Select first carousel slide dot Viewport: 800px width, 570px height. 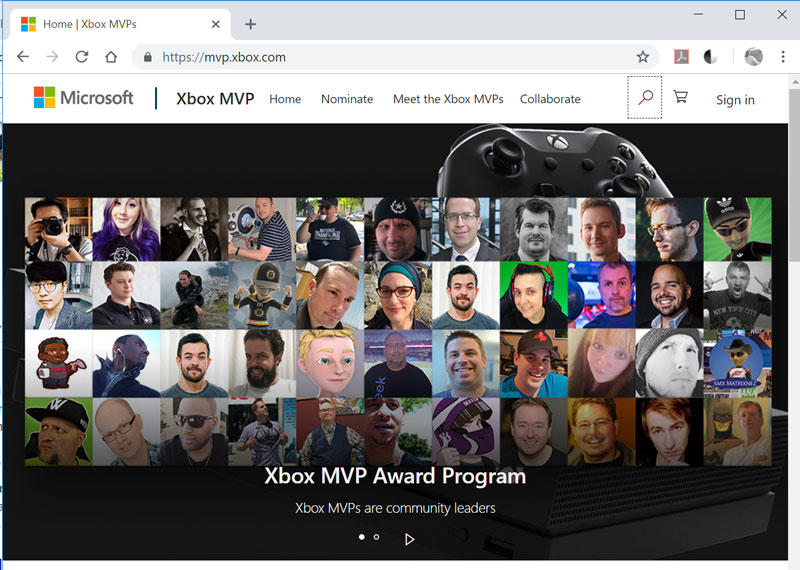(362, 537)
